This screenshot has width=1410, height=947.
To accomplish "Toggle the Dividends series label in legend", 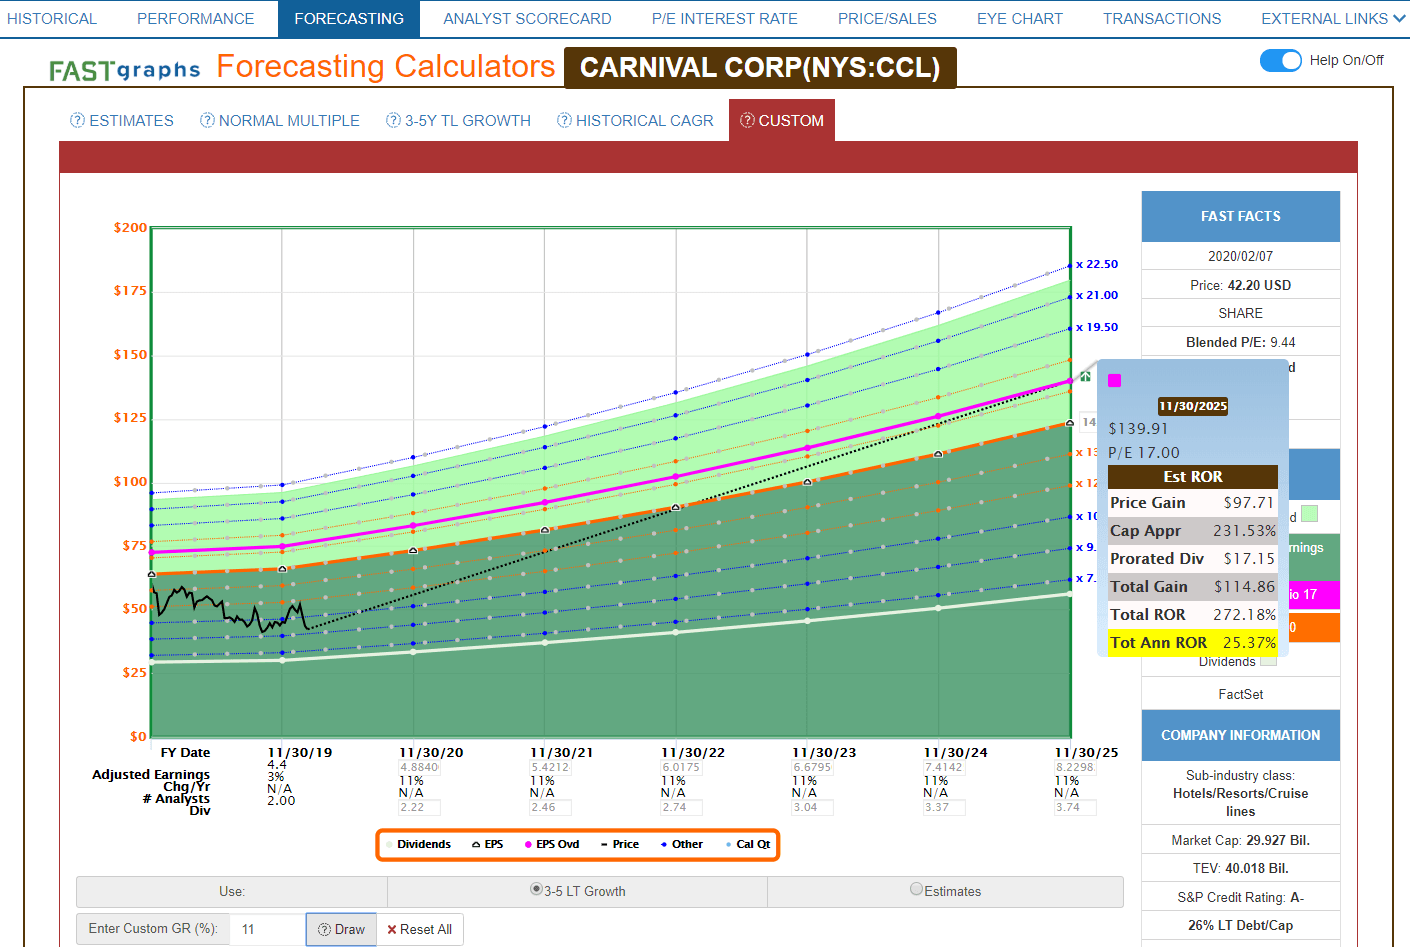I will [424, 845].
